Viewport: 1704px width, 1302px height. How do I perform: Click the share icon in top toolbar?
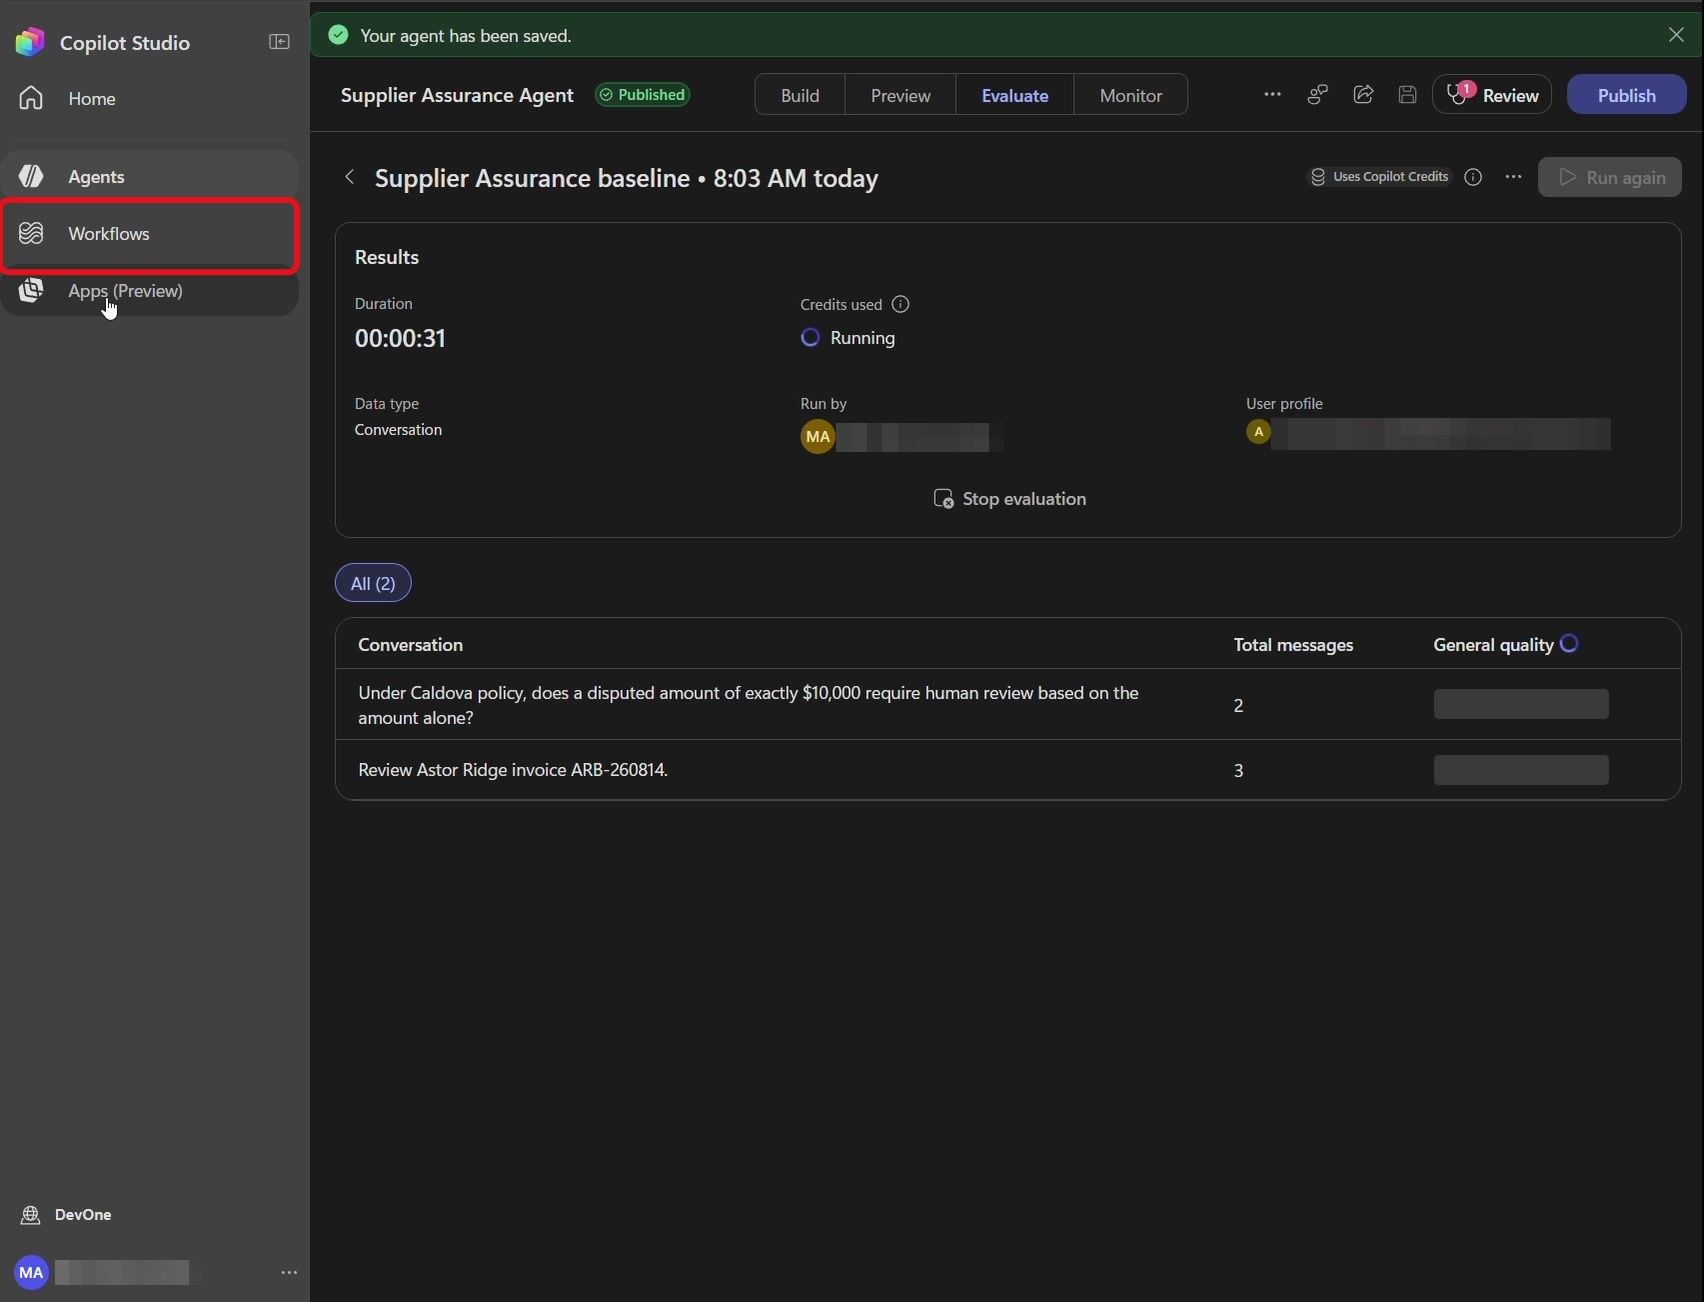(x=1363, y=94)
